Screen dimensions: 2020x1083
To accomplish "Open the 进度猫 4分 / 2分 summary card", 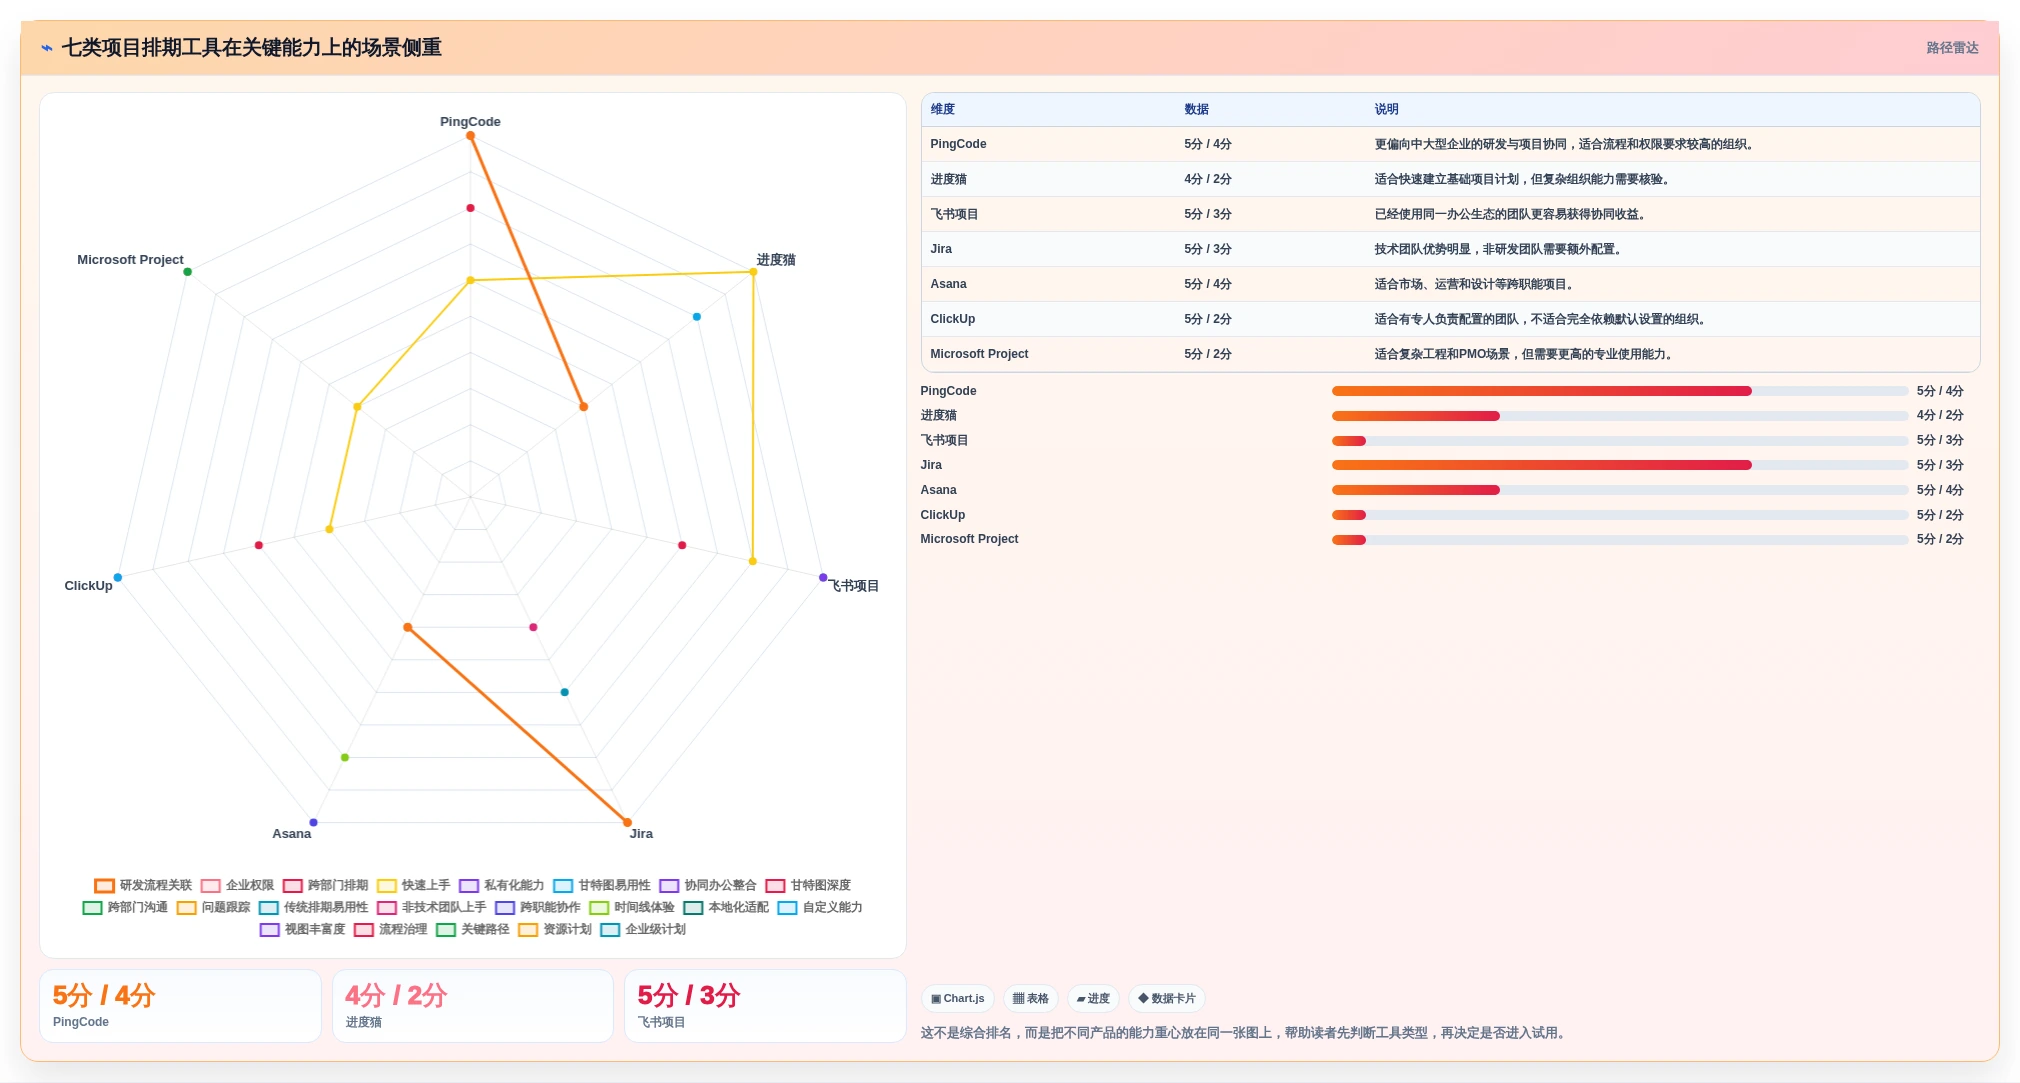I will click(473, 1006).
